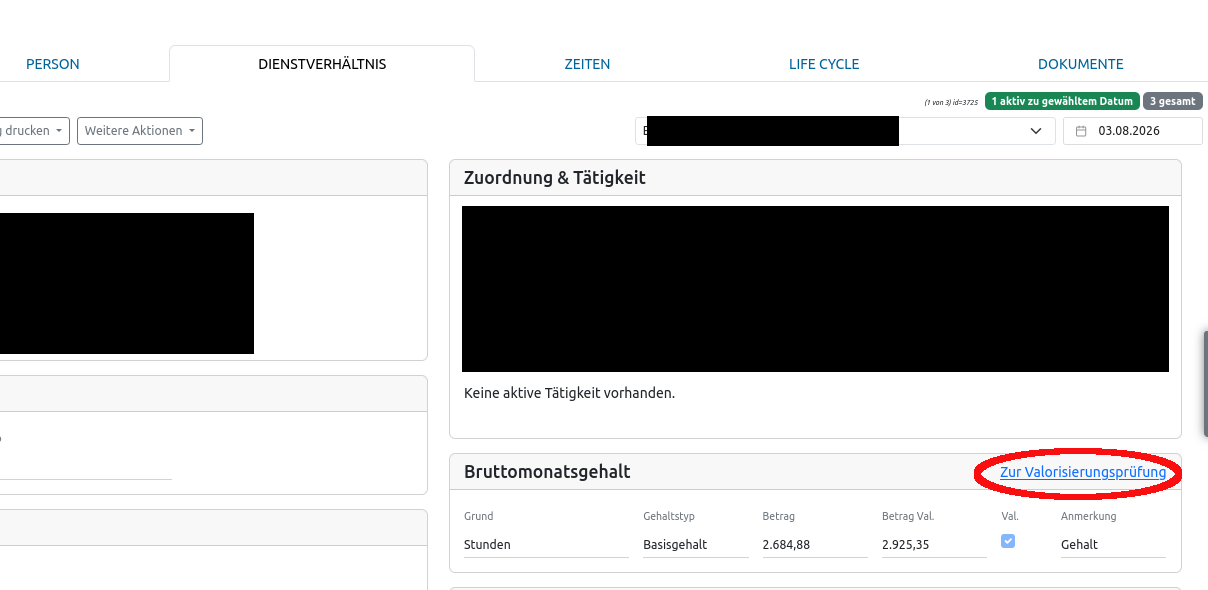Switch to the ZEITEN tab
The width and height of the screenshot is (1208, 590).
pyautogui.click(x=587, y=64)
